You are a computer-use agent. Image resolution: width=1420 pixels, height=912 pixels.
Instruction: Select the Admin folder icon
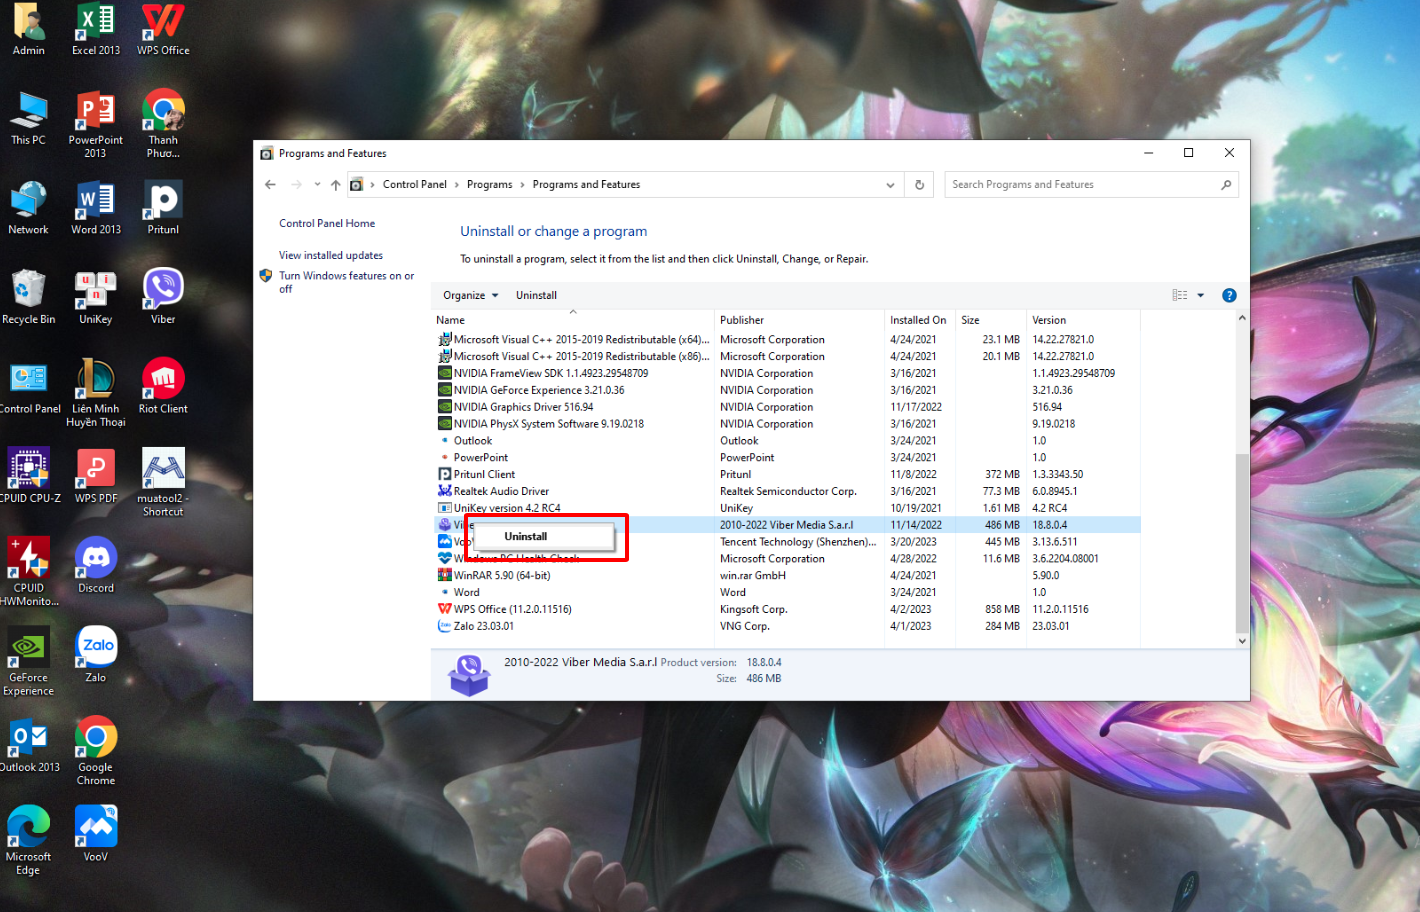click(x=28, y=28)
